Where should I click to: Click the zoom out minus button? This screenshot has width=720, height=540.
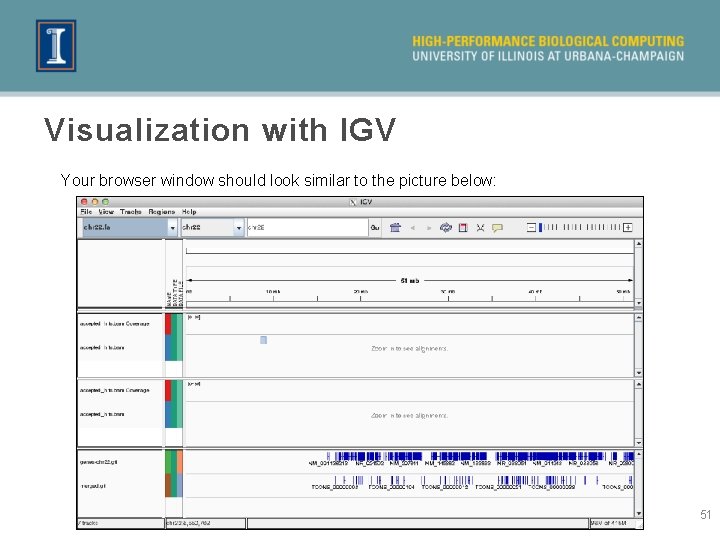pyautogui.click(x=531, y=227)
